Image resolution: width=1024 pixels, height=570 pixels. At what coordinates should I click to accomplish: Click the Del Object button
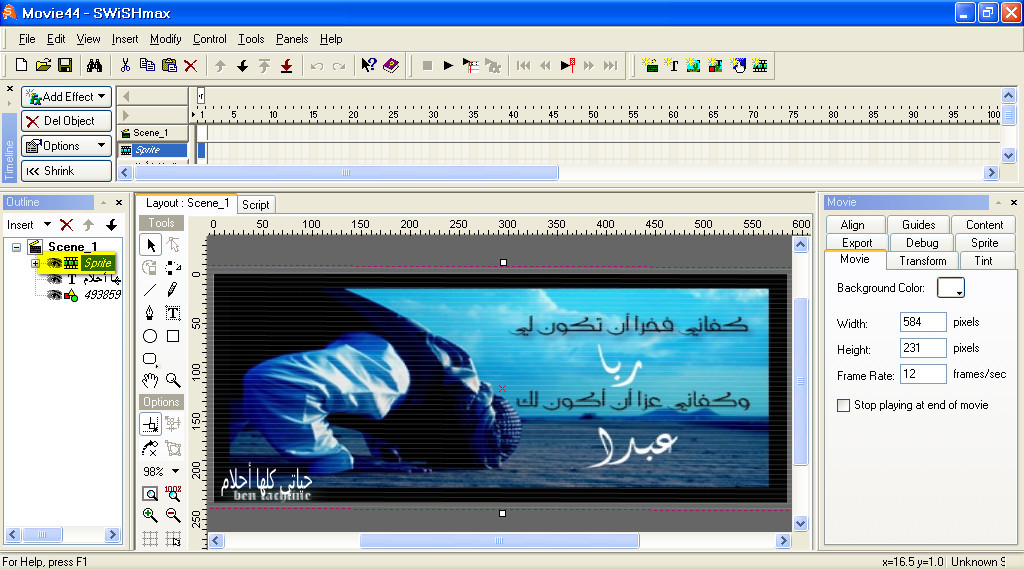(66, 121)
